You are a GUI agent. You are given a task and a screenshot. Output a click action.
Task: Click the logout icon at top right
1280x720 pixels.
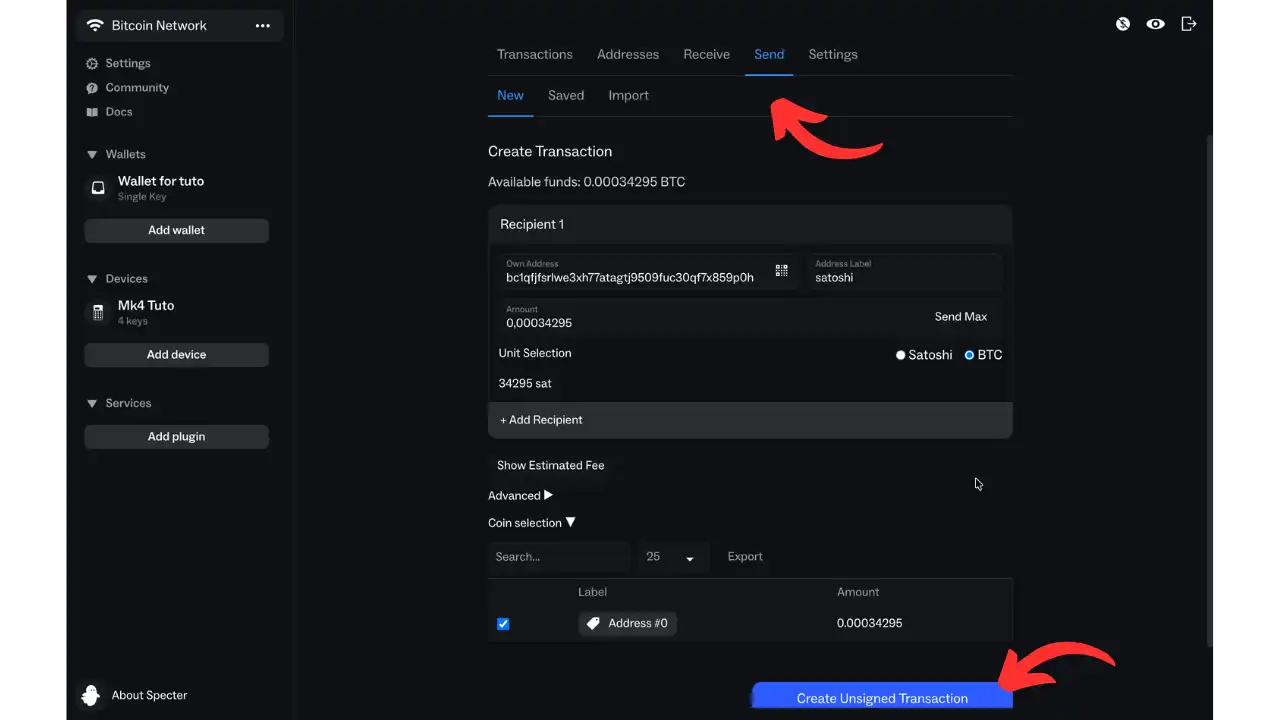1188,24
